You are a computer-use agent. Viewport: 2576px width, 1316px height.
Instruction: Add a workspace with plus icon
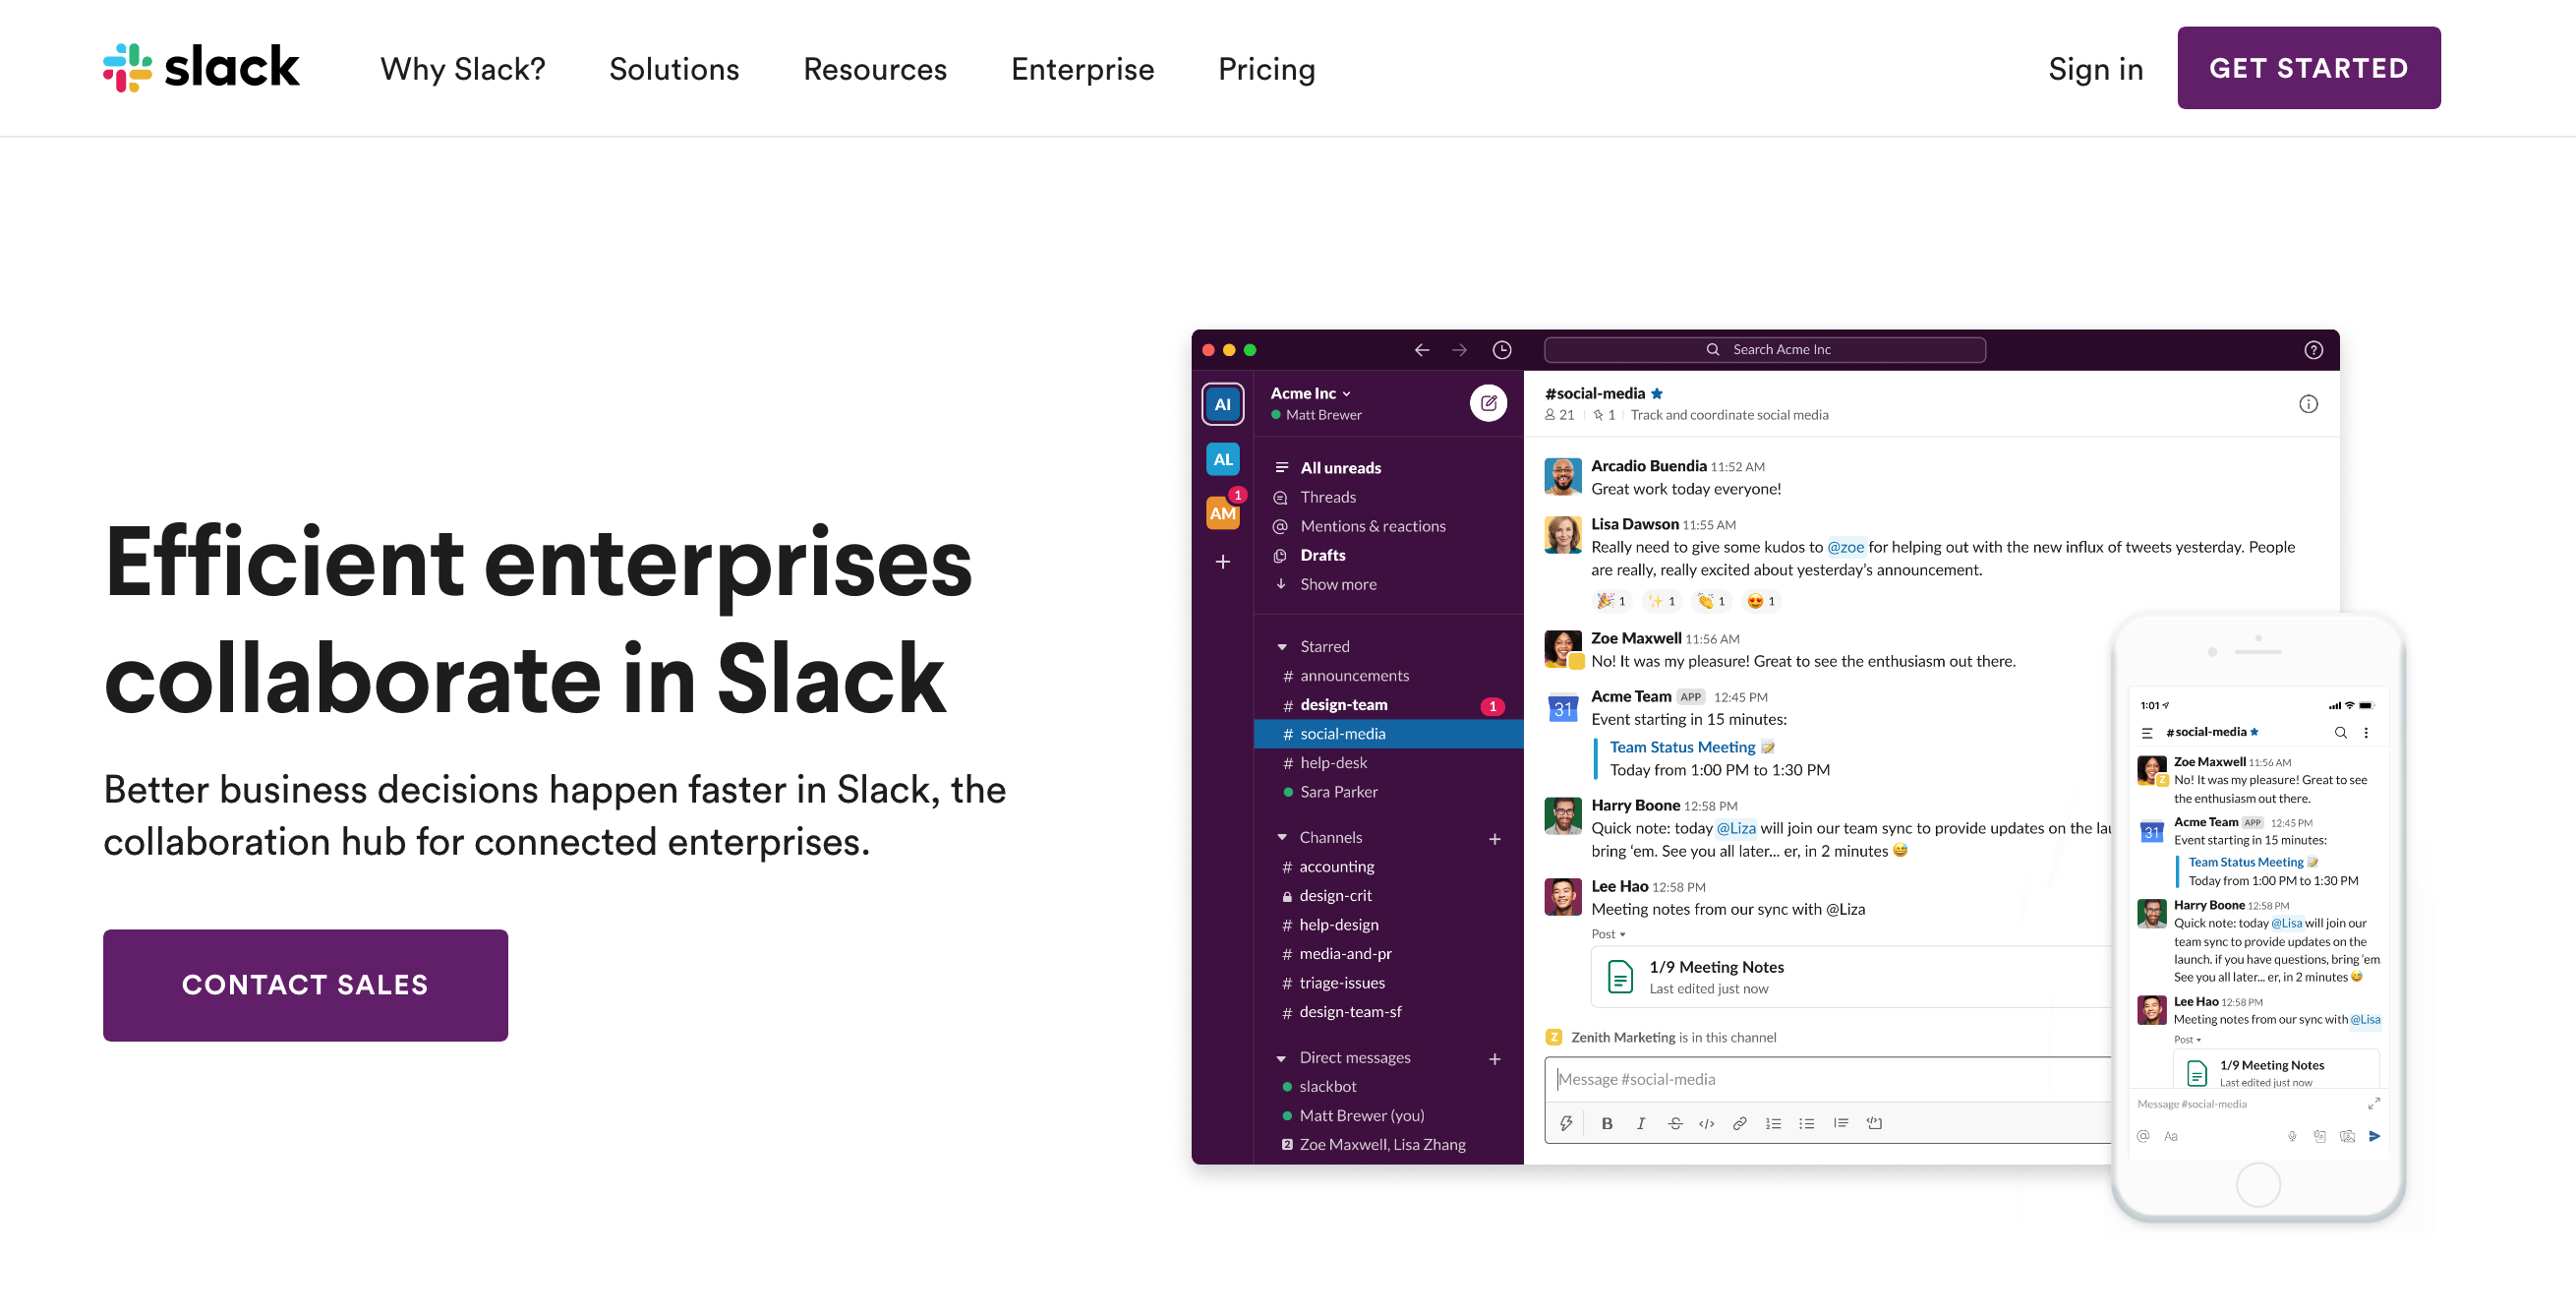pyautogui.click(x=1222, y=562)
